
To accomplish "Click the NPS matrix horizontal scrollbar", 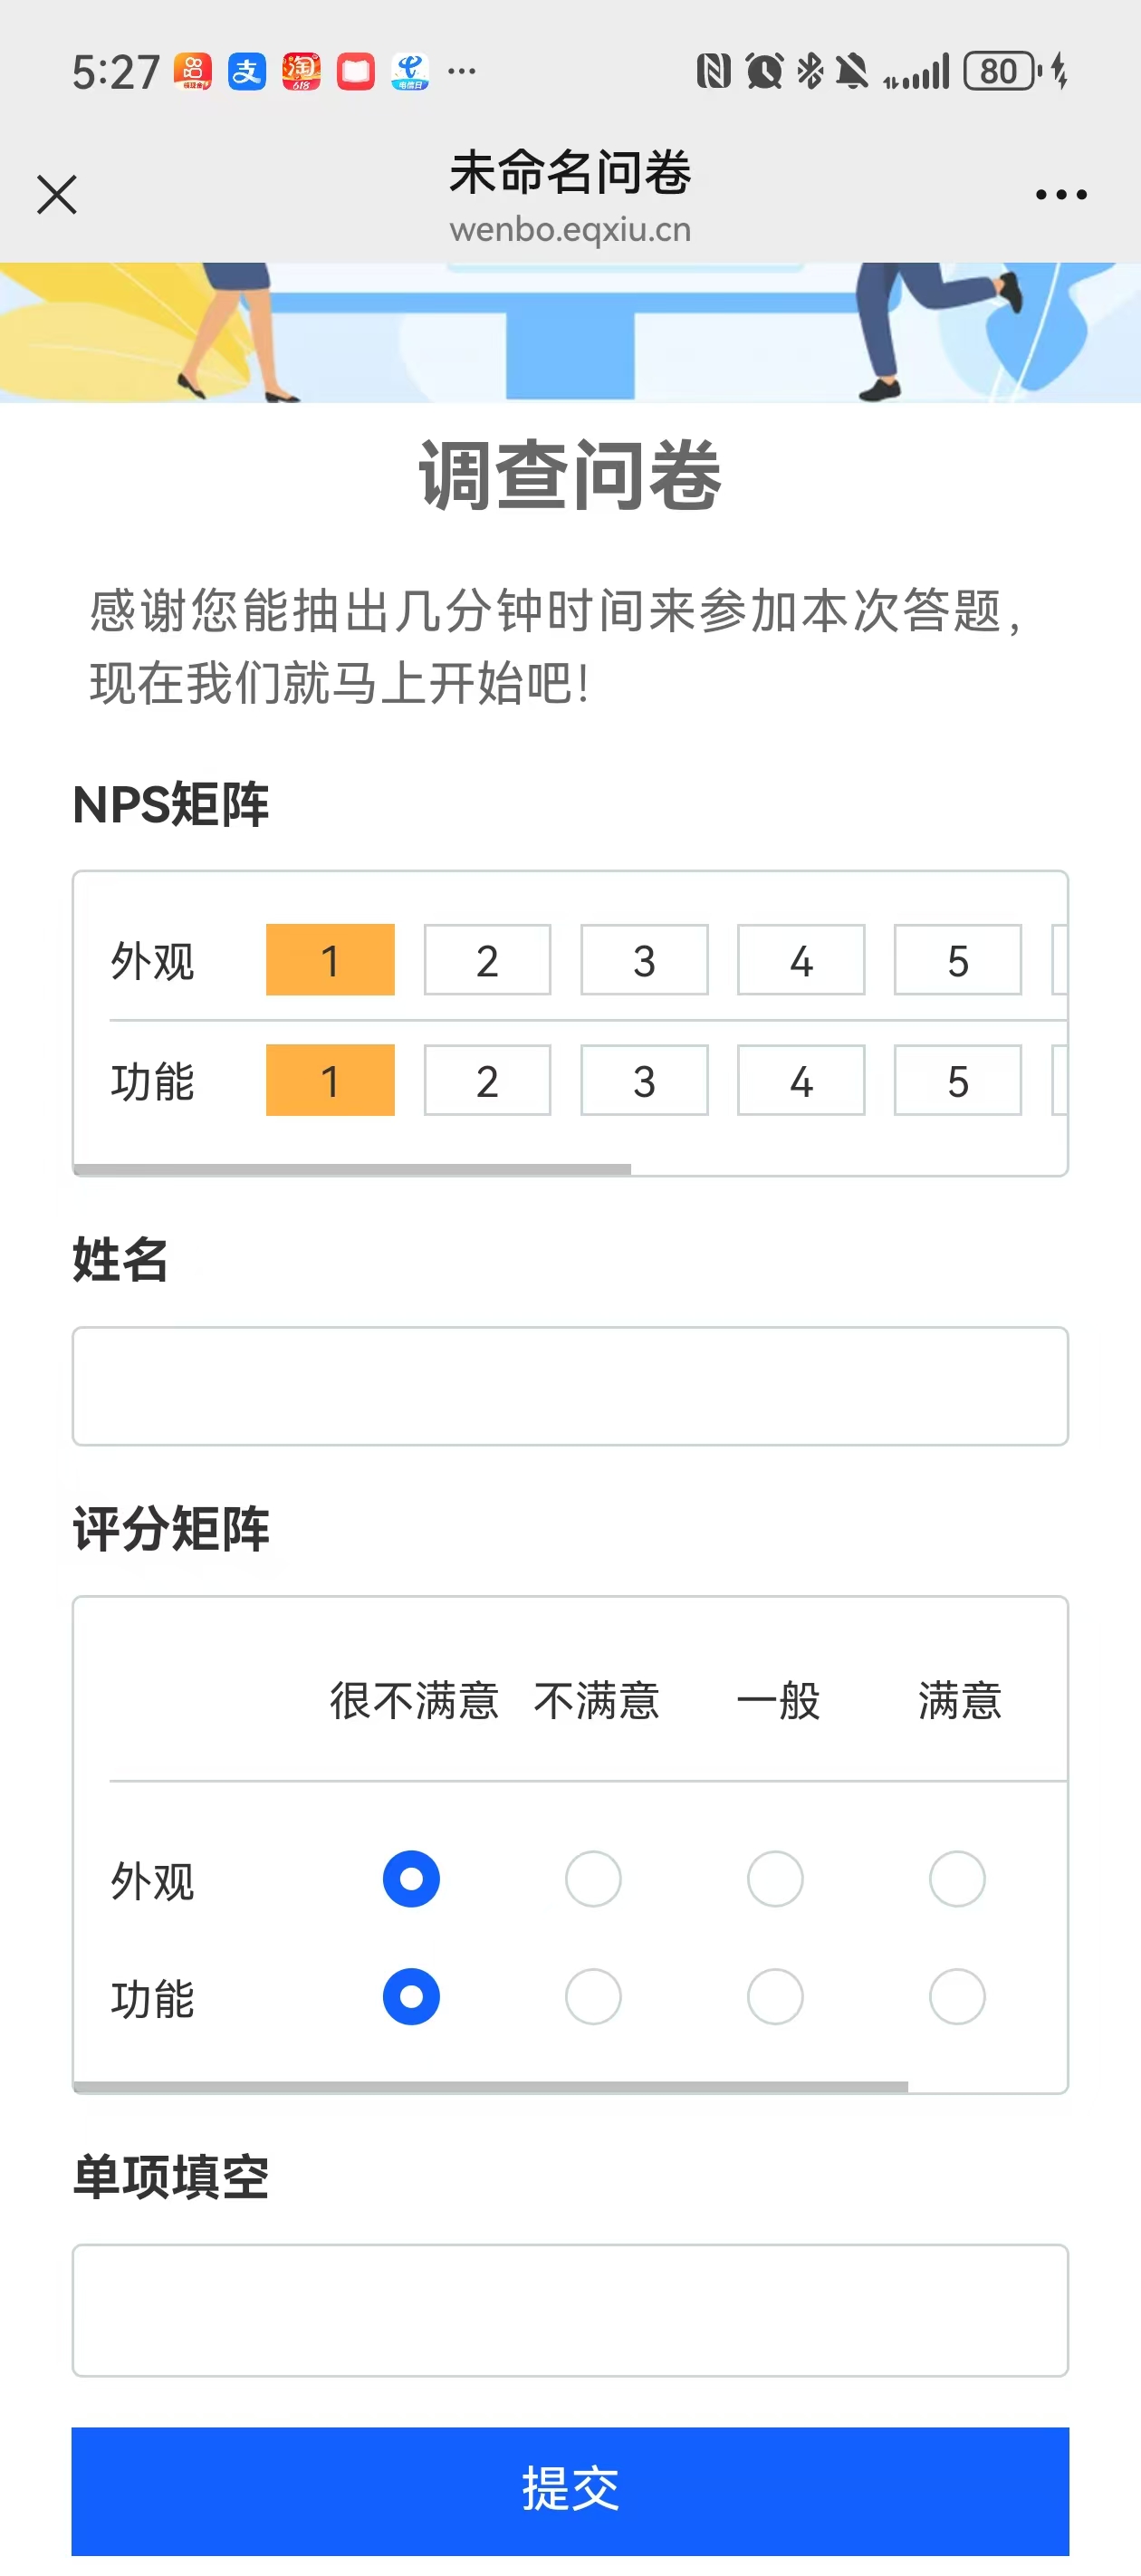I will (352, 1168).
